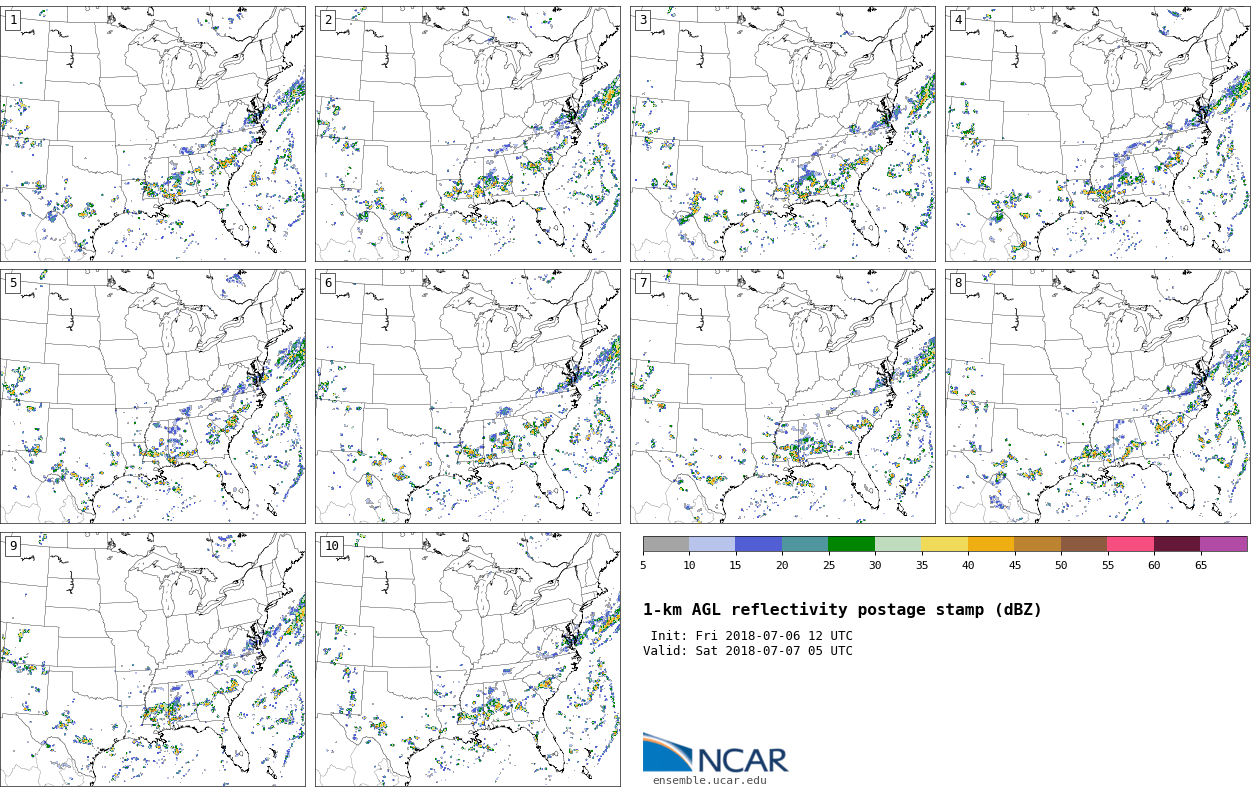Select ensemble member 1 map panel
The width and height of the screenshot is (1260, 788).
tap(153, 134)
